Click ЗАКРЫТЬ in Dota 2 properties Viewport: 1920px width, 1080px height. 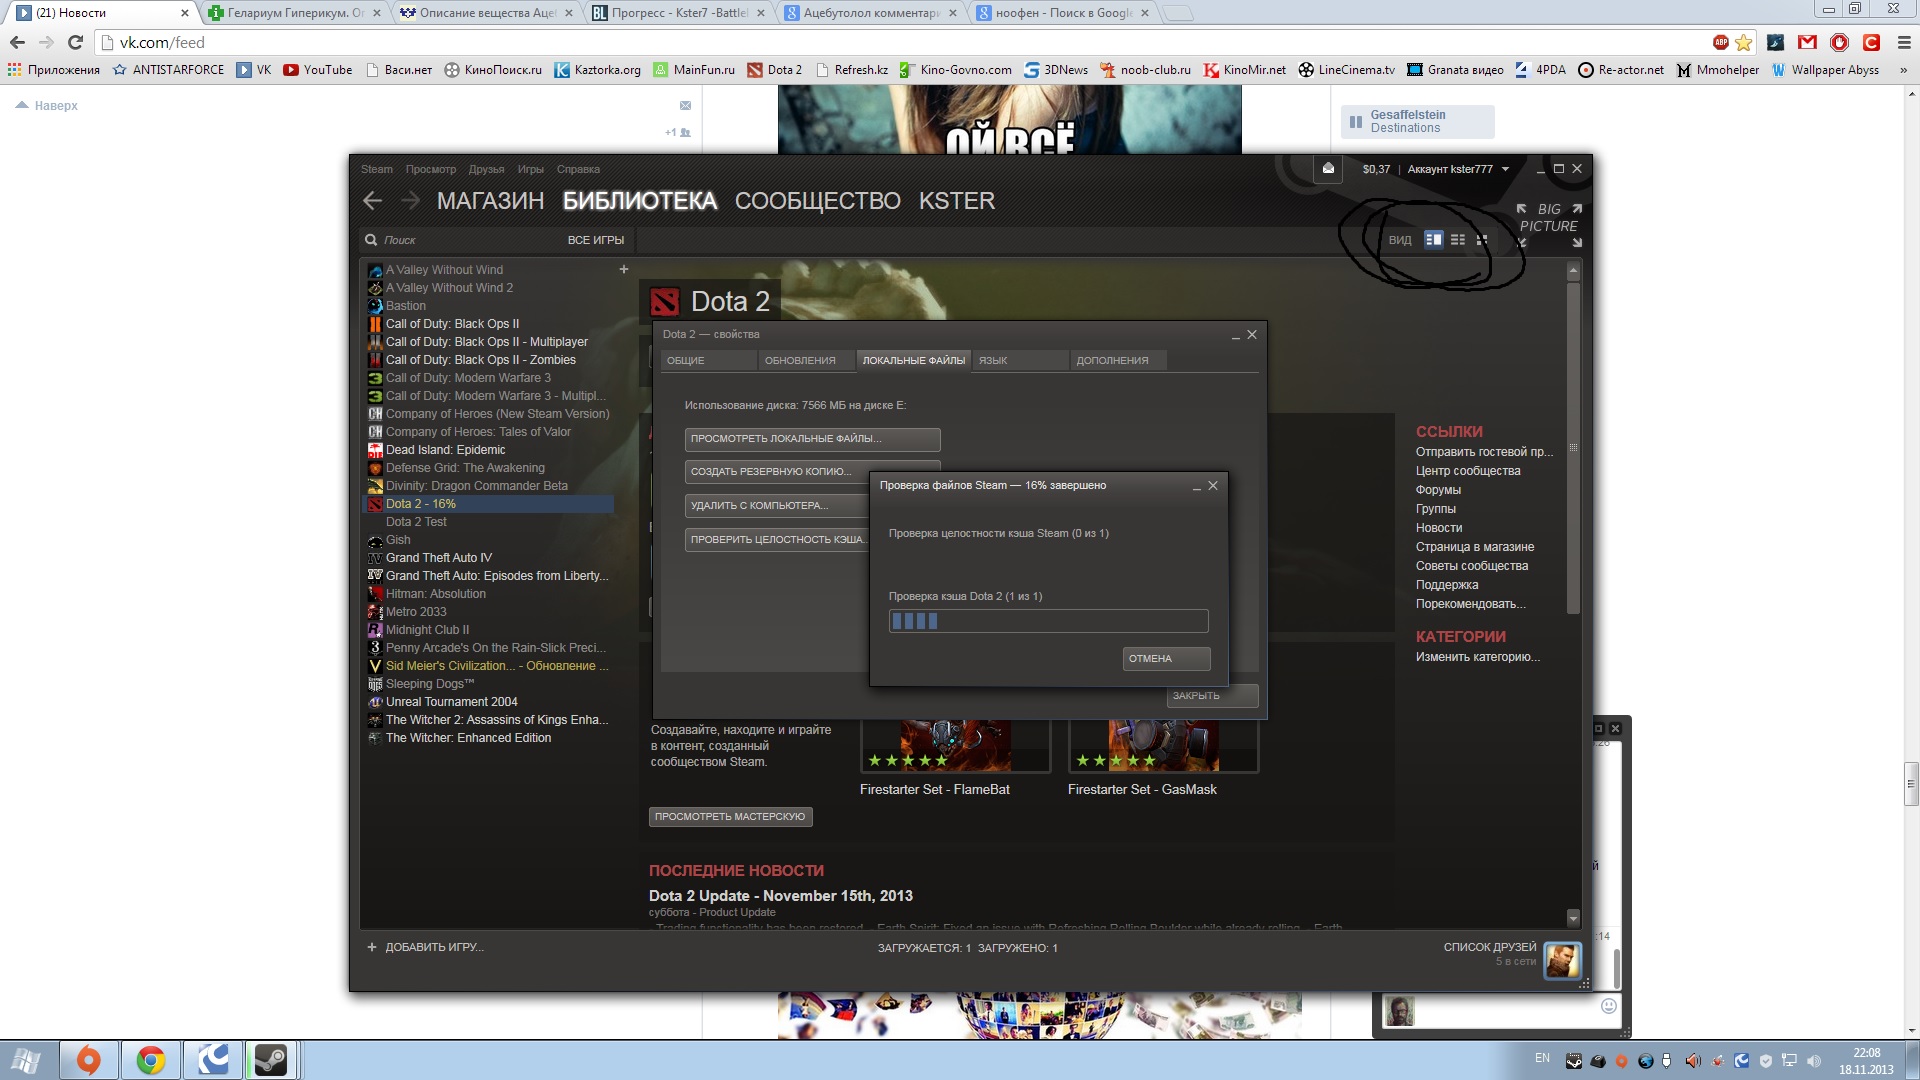click(1212, 696)
